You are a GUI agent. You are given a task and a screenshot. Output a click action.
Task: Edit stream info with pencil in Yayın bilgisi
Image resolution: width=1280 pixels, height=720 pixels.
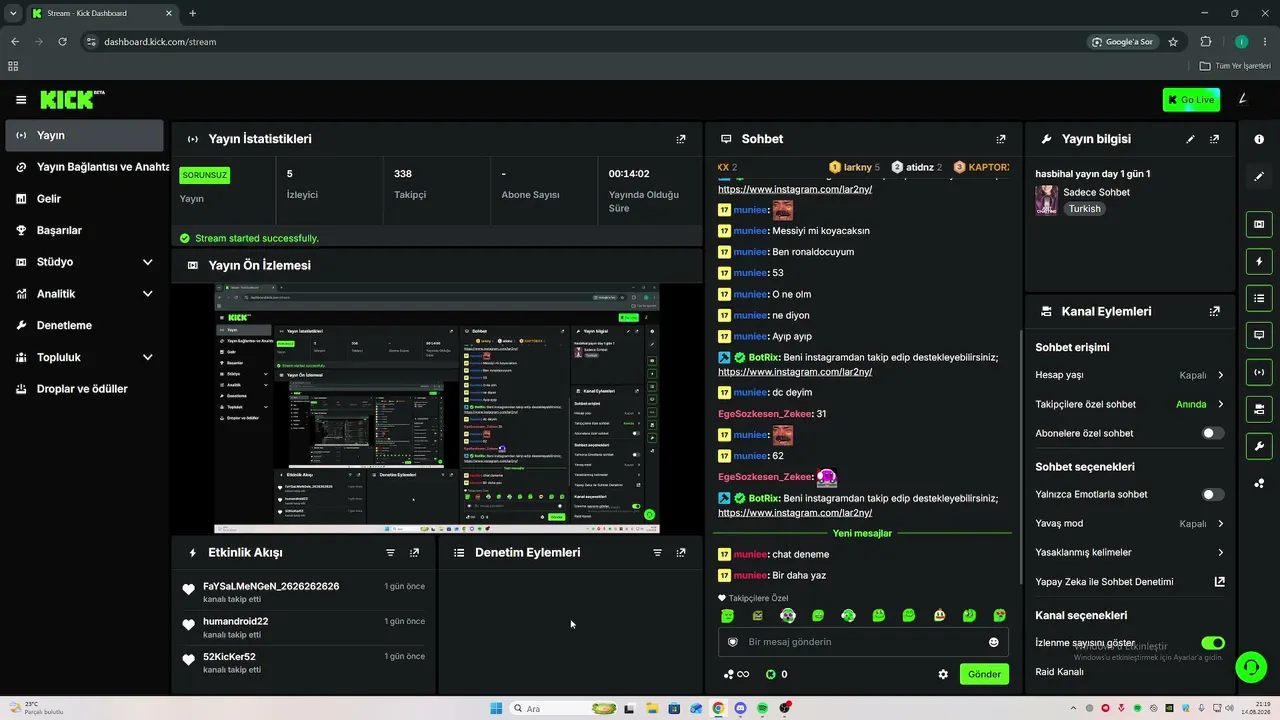[x=1190, y=139]
